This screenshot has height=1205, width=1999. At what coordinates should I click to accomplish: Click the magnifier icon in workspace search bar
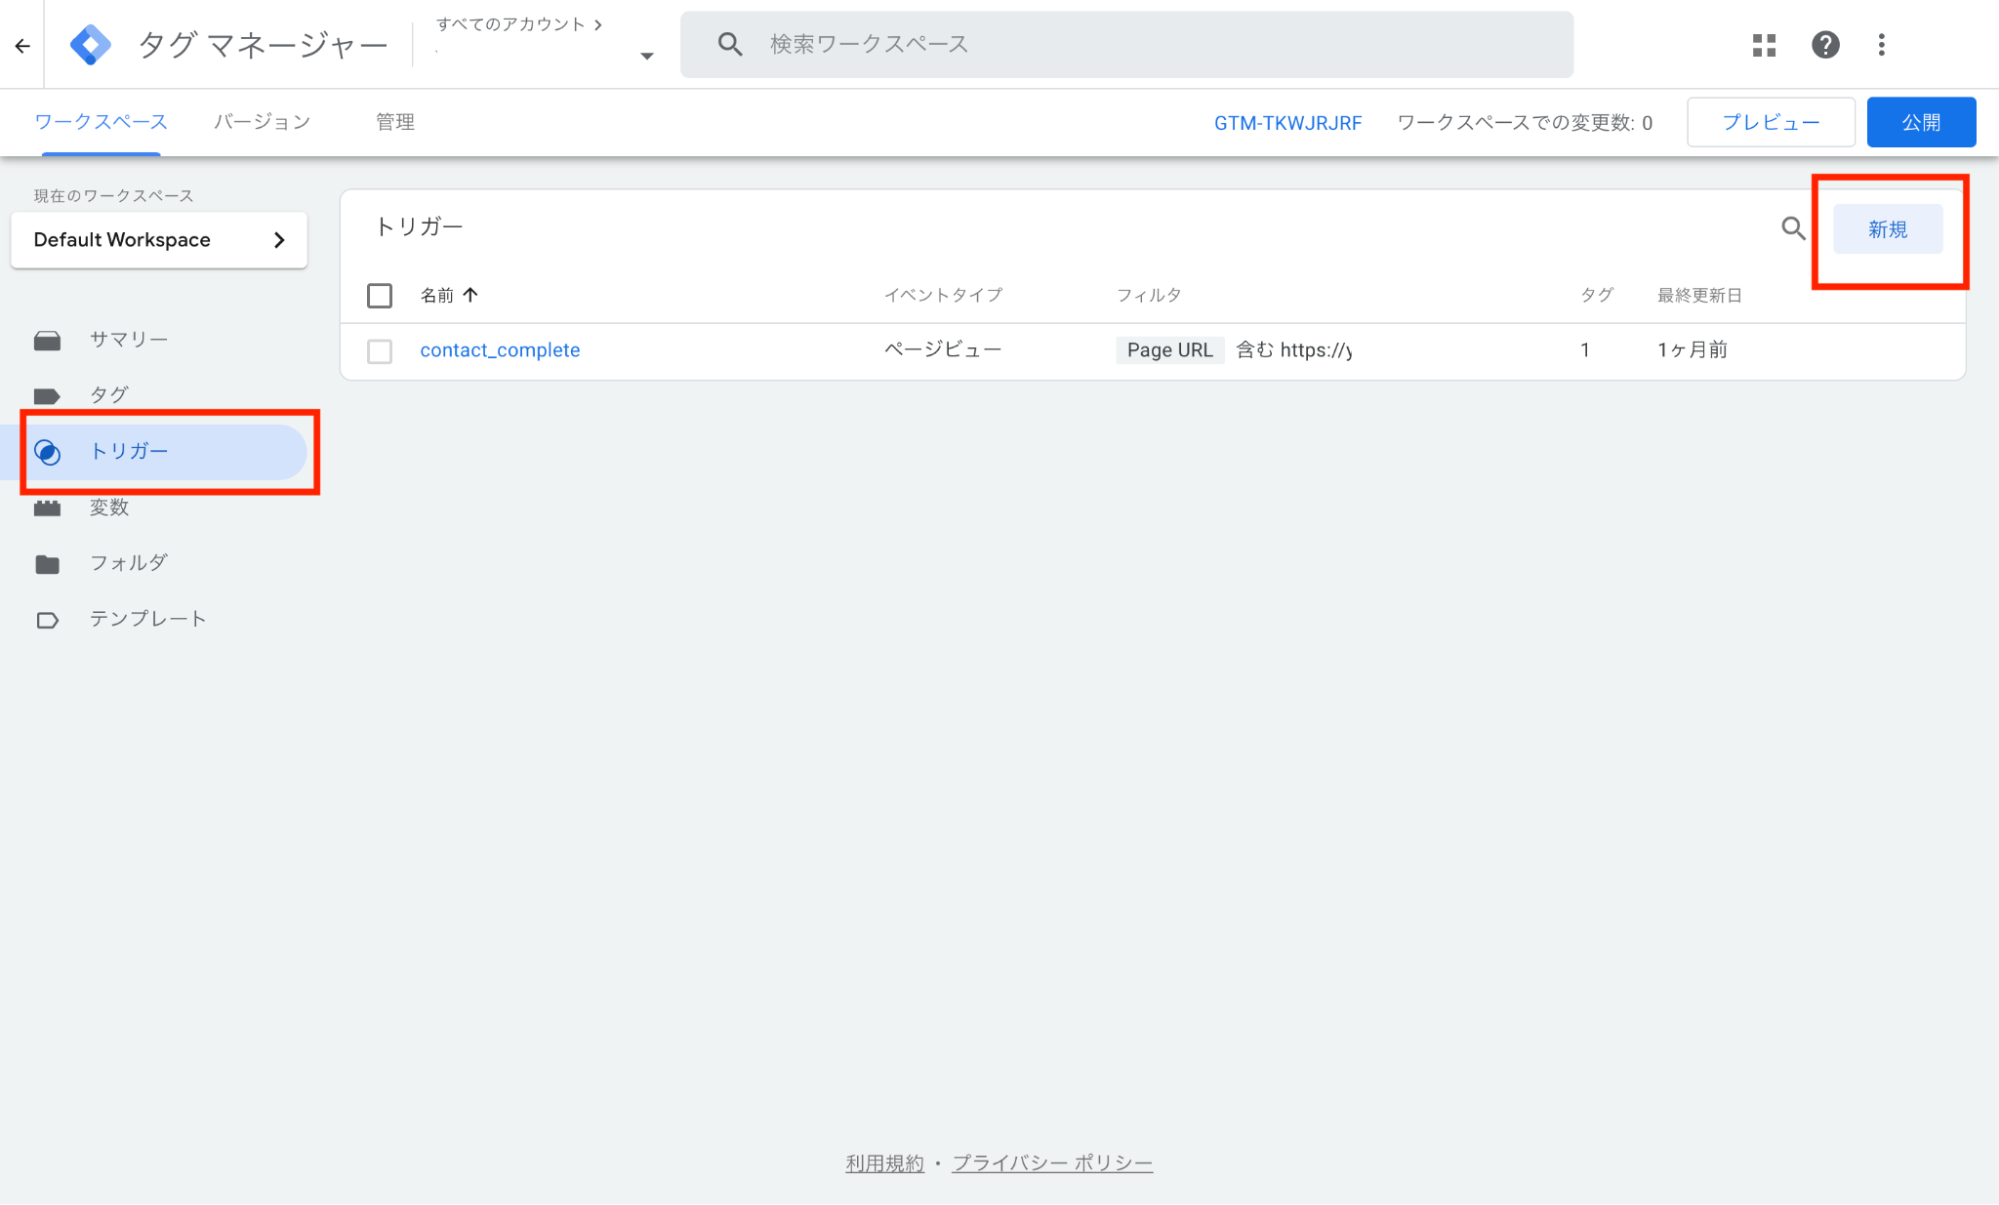pyautogui.click(x=730, y=44)
